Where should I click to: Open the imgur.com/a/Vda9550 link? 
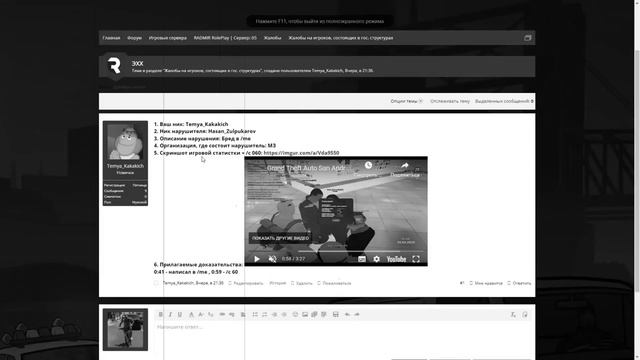click(301, 153)
